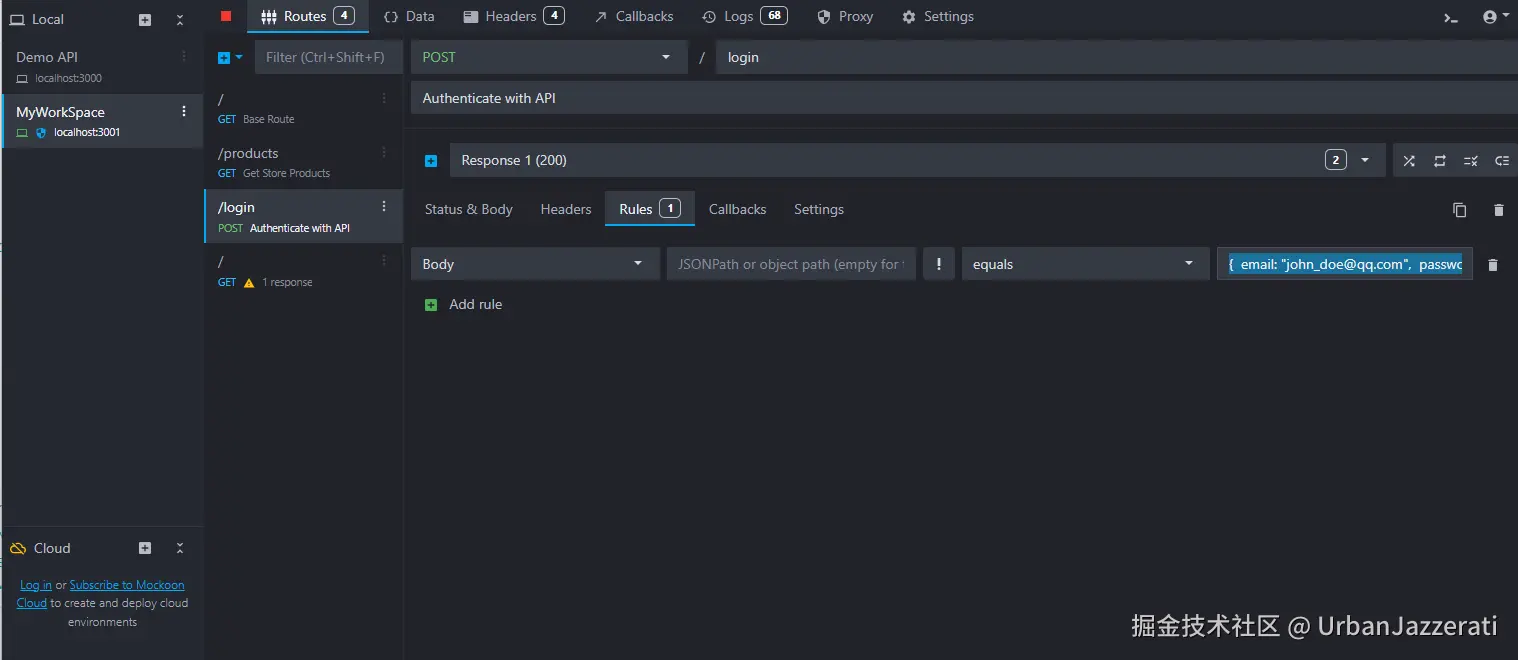Open MyWorkSpace environment menu dots

coord(183,111)
